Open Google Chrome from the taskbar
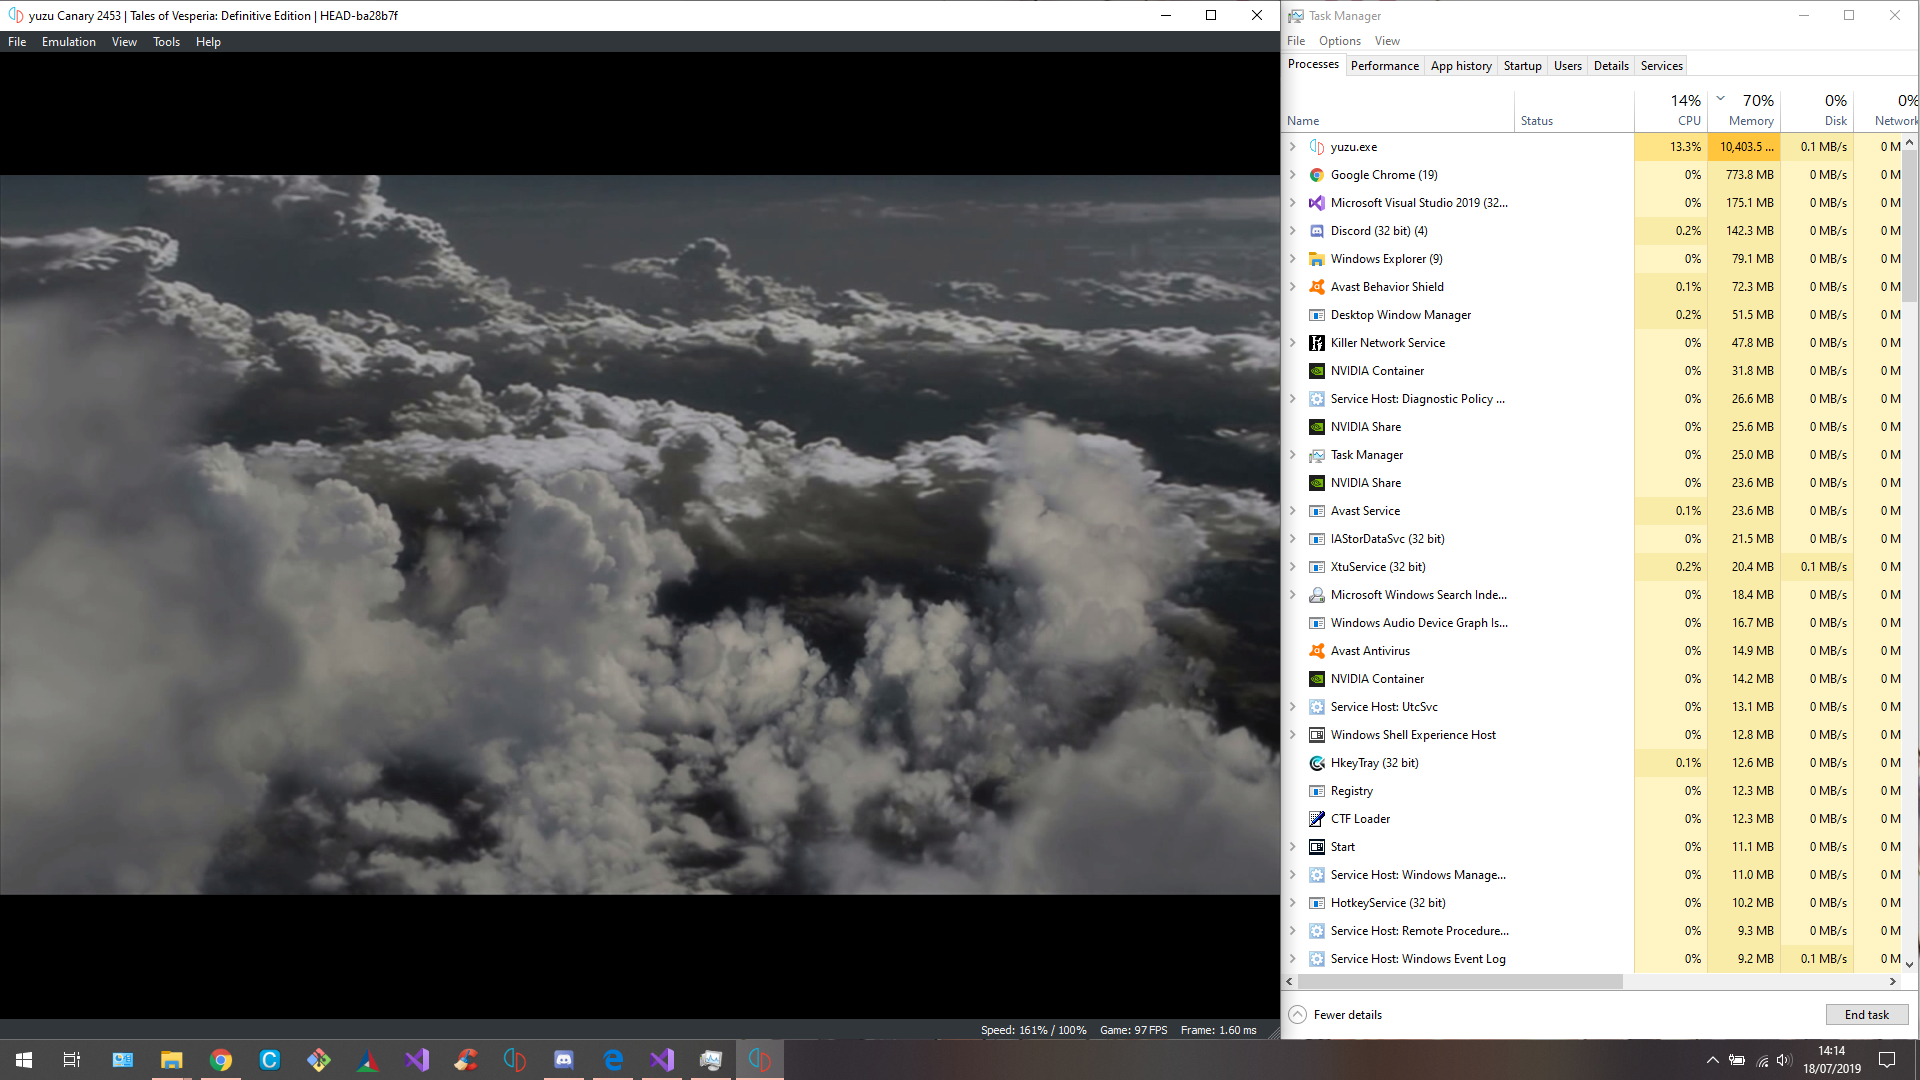1920x1080 pixels. [221, 1060]
